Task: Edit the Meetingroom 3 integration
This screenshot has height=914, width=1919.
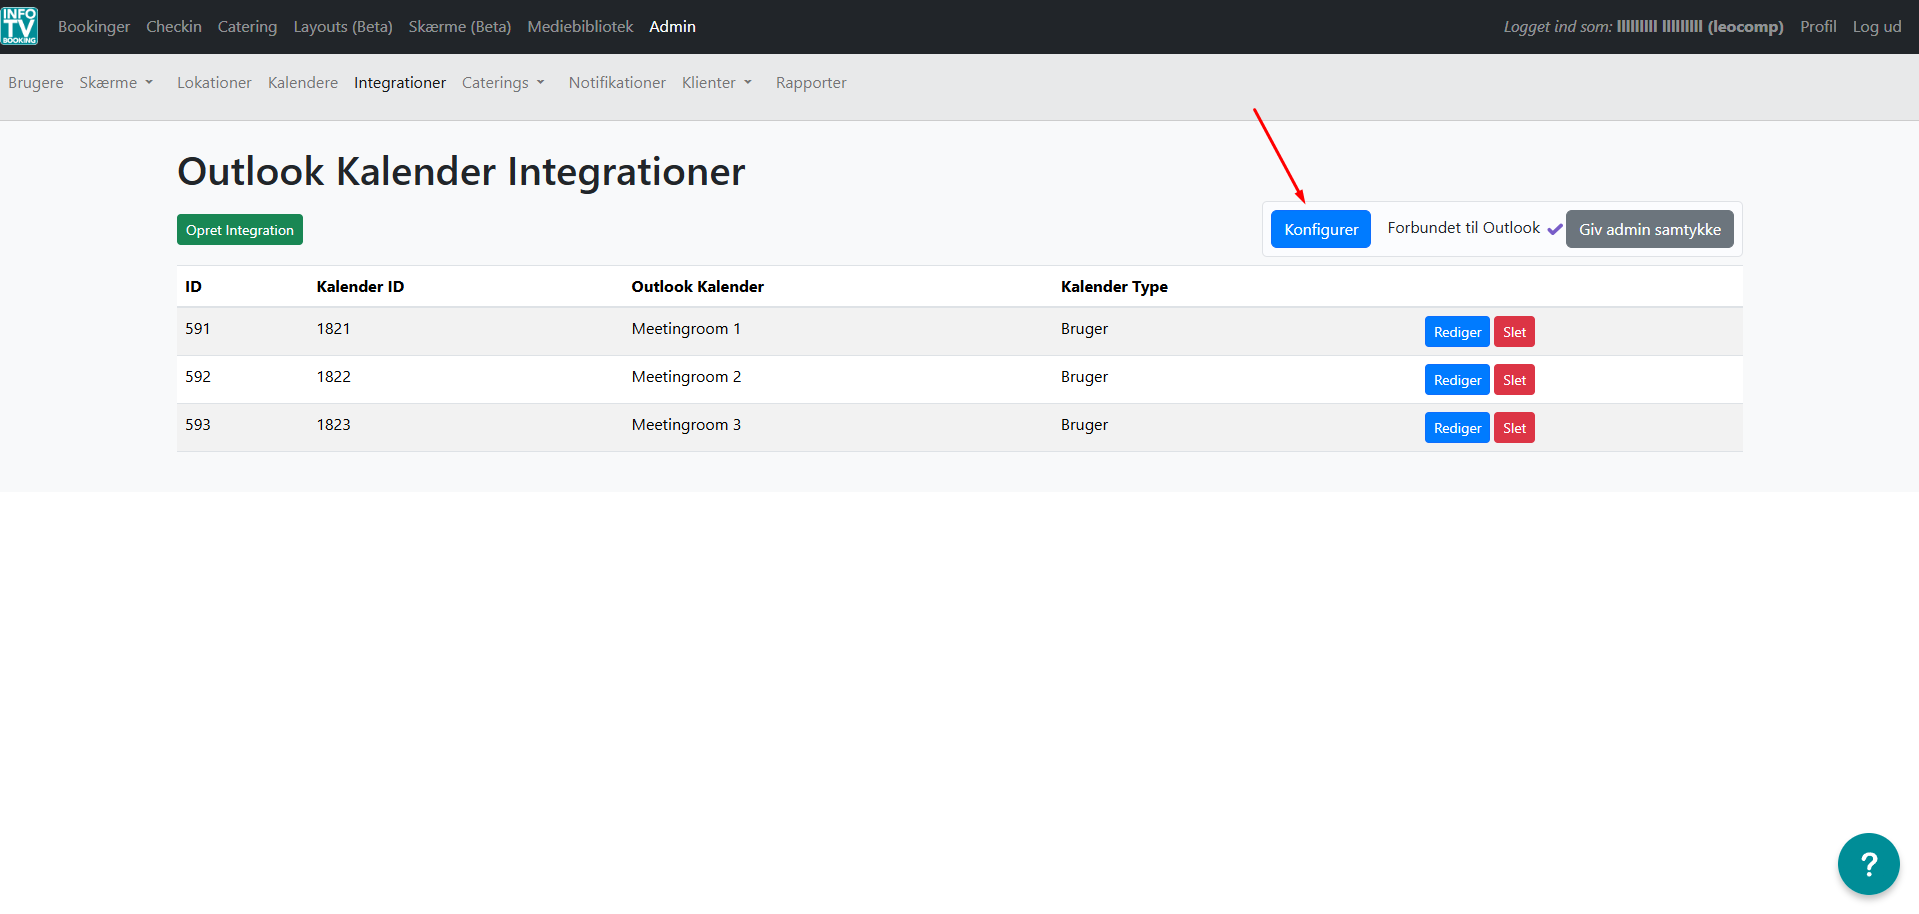Action: 1457,428
